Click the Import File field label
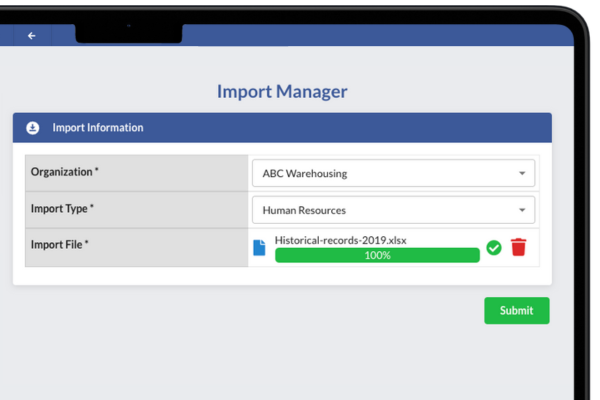 (60, 244)
